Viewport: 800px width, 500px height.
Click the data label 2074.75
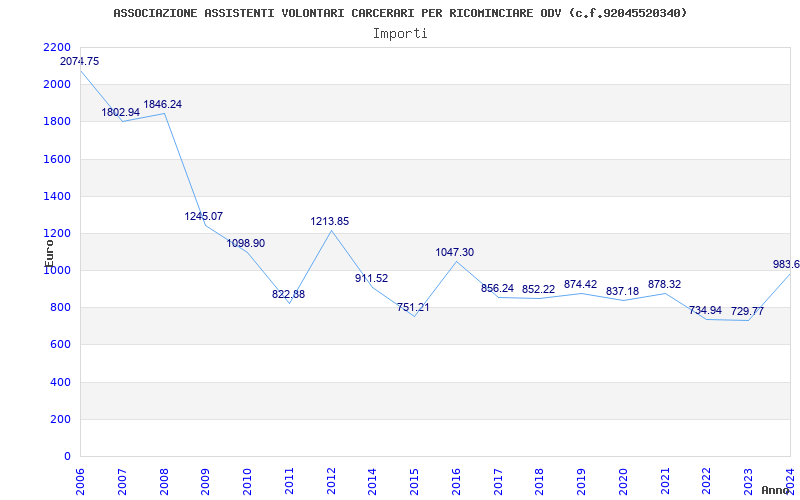click(80, 61)
